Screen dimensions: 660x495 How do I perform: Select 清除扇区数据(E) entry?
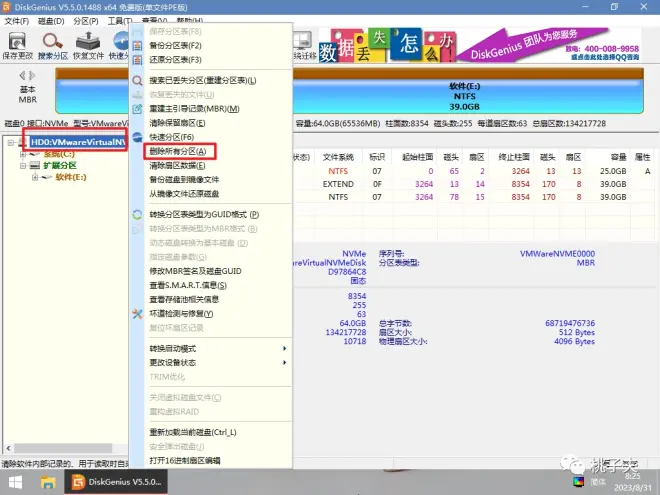click(177, 166)
